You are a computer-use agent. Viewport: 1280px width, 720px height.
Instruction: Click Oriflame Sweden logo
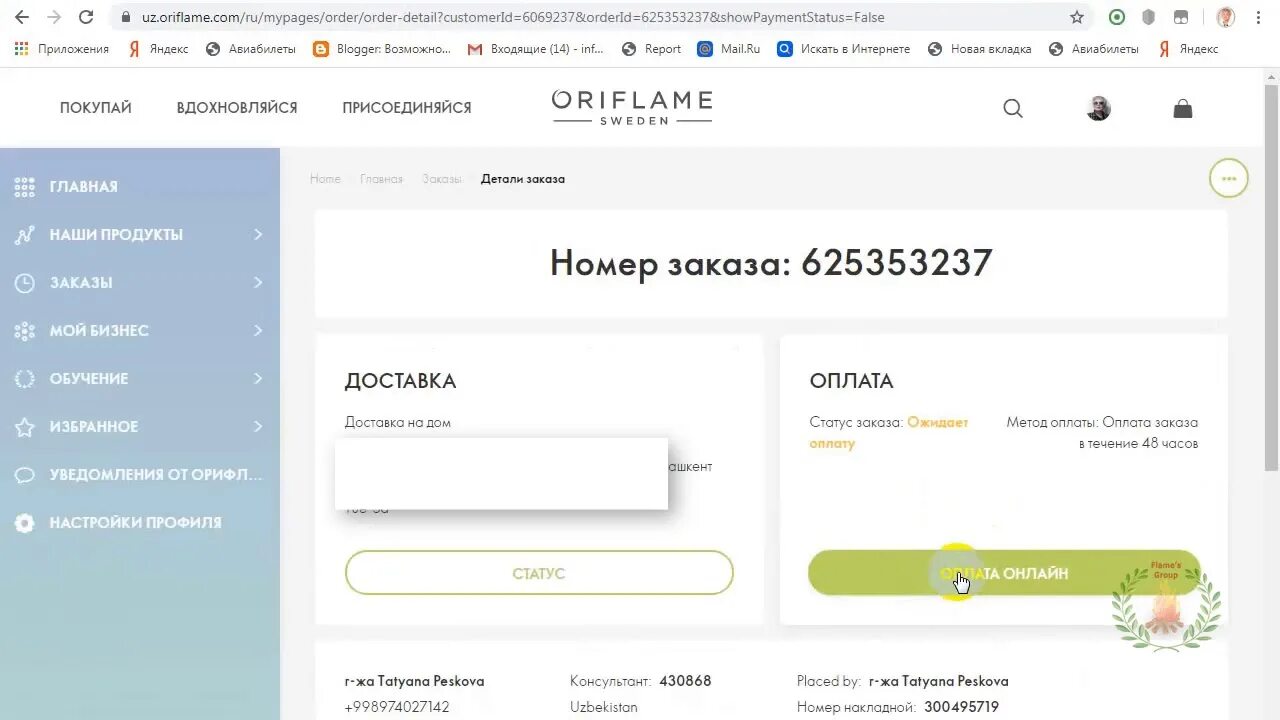coord(632,107)
